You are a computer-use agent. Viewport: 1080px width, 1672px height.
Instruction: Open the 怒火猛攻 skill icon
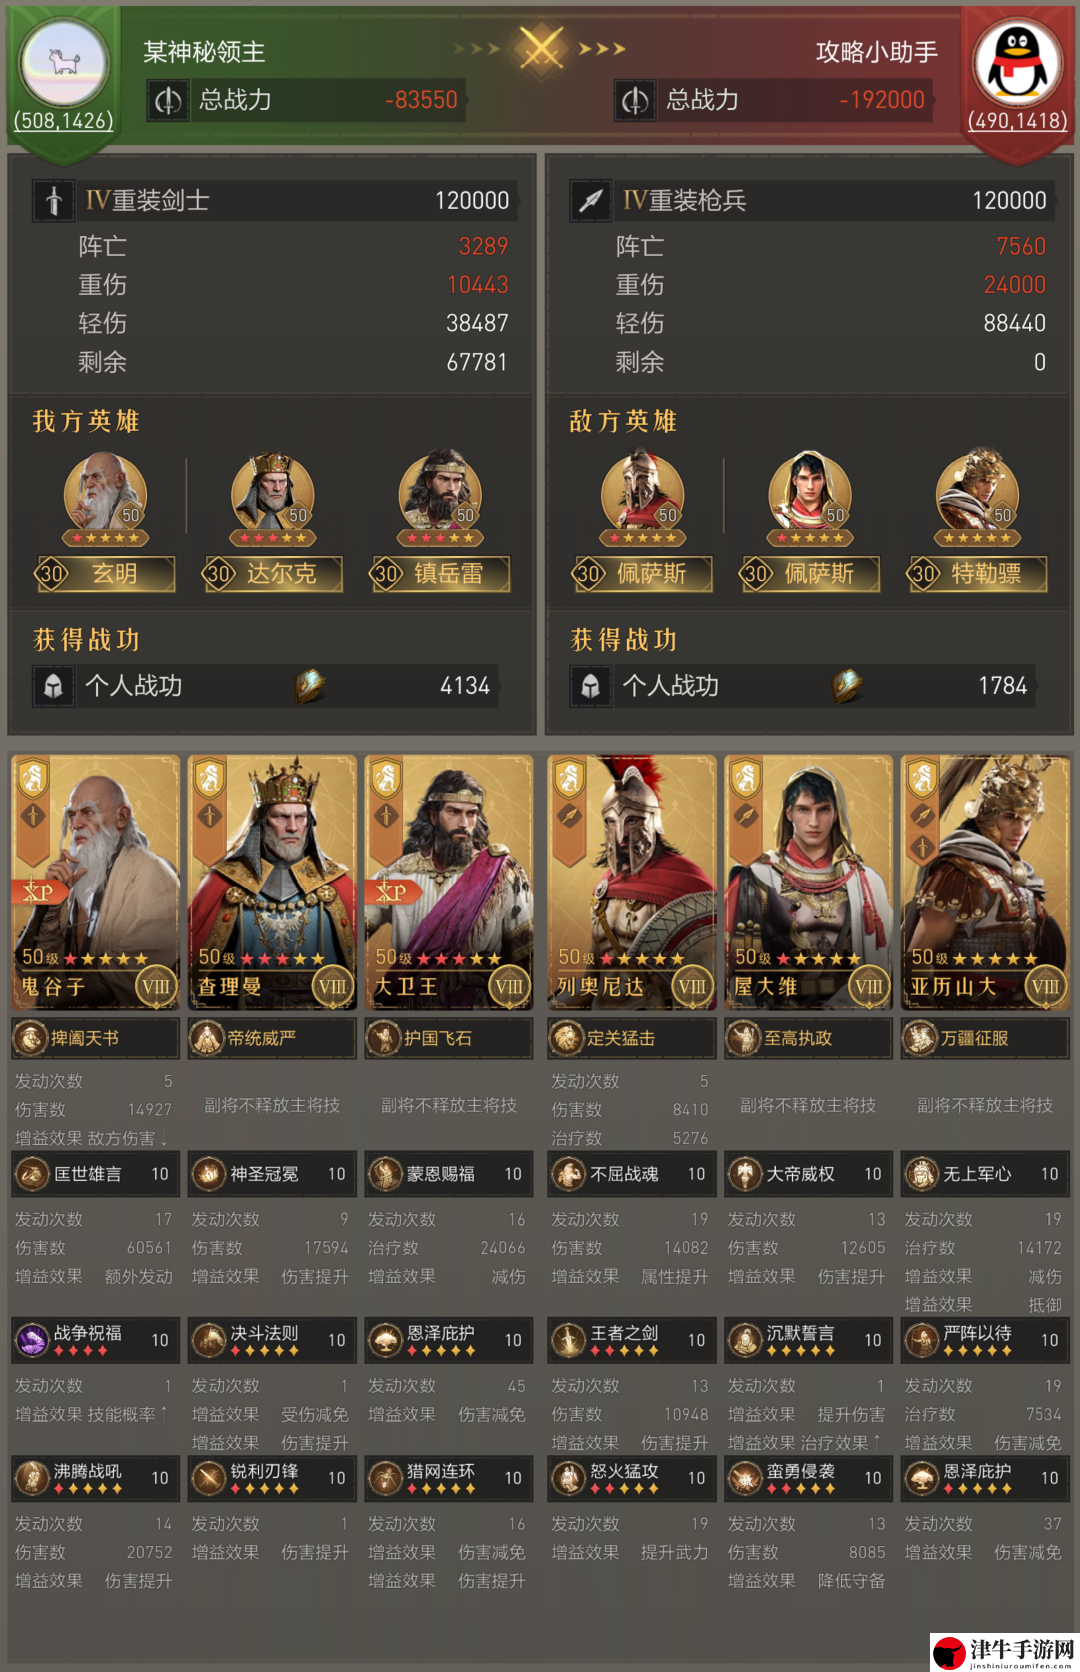coord(567,1478)
